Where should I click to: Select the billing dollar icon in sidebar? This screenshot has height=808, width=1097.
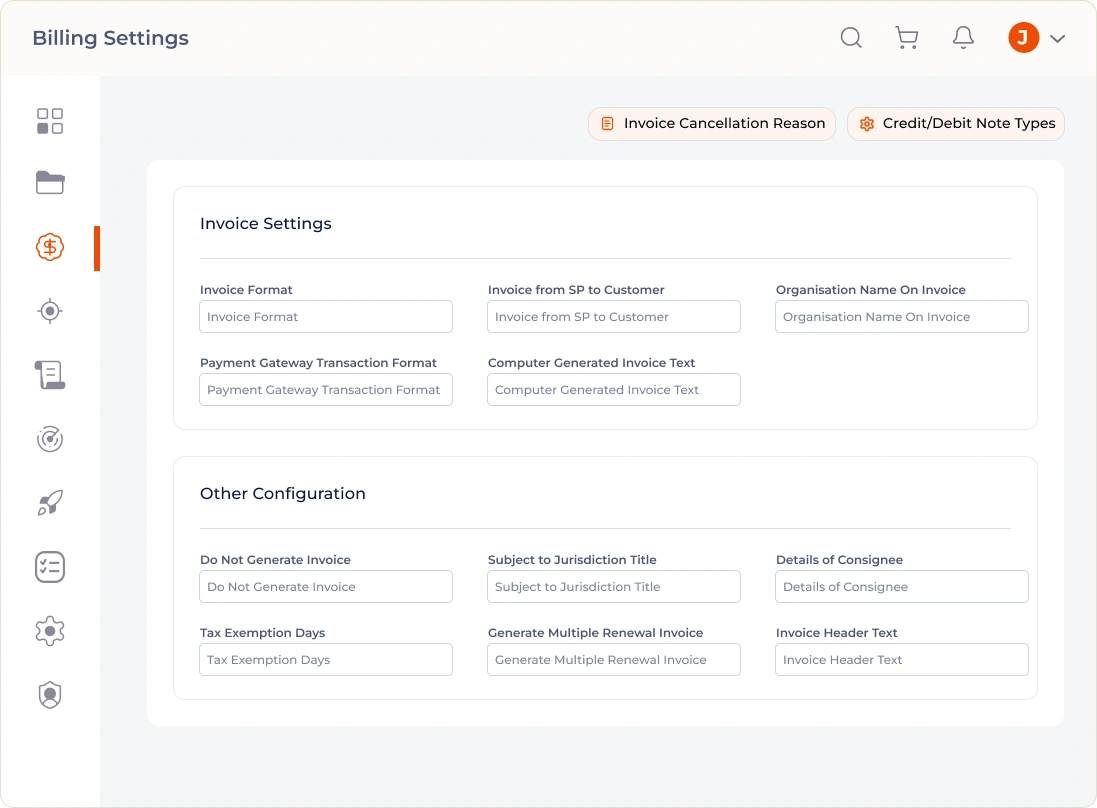click(50, 247)
